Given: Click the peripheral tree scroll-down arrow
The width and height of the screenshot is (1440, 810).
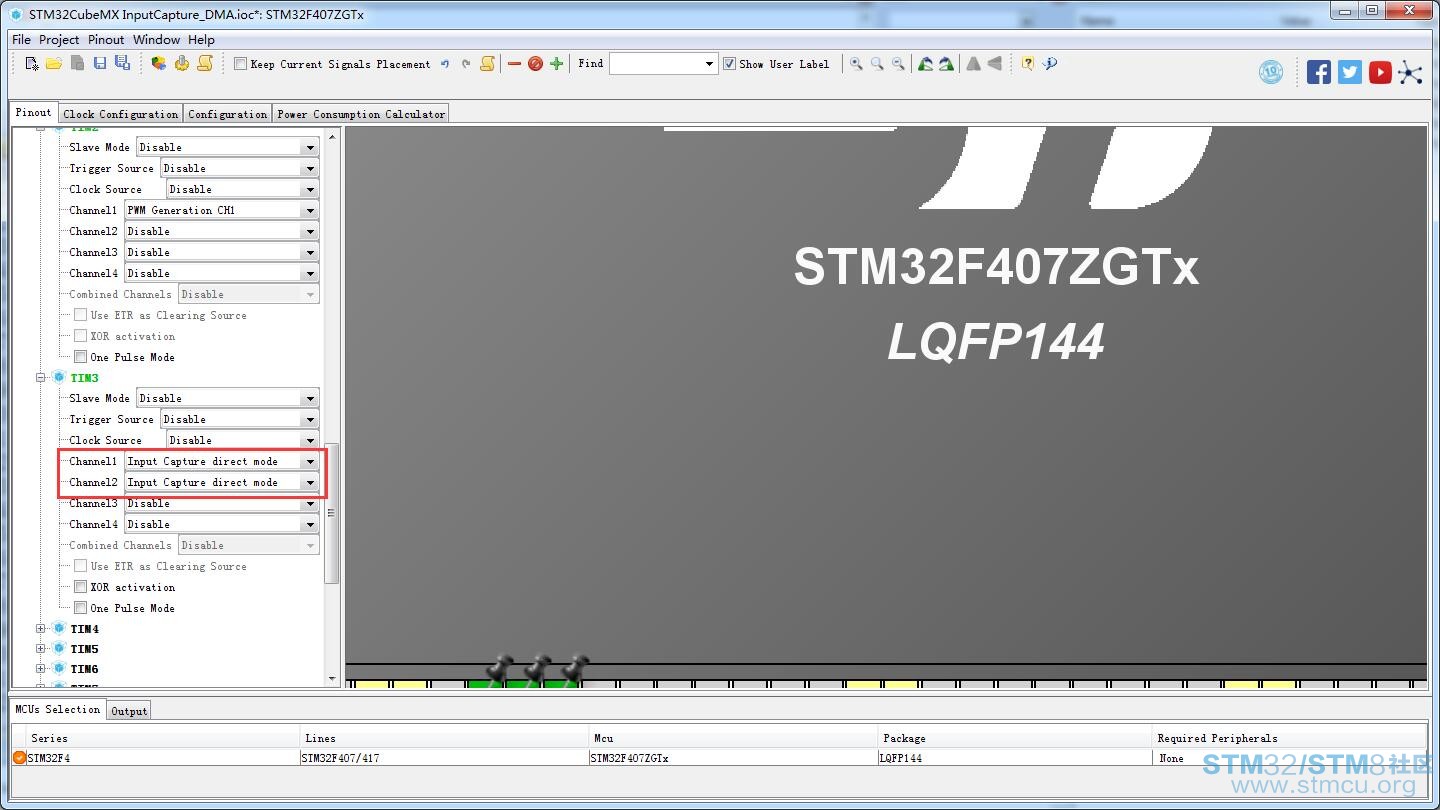Looking at the screenshot, I should [x=331, y=679].
